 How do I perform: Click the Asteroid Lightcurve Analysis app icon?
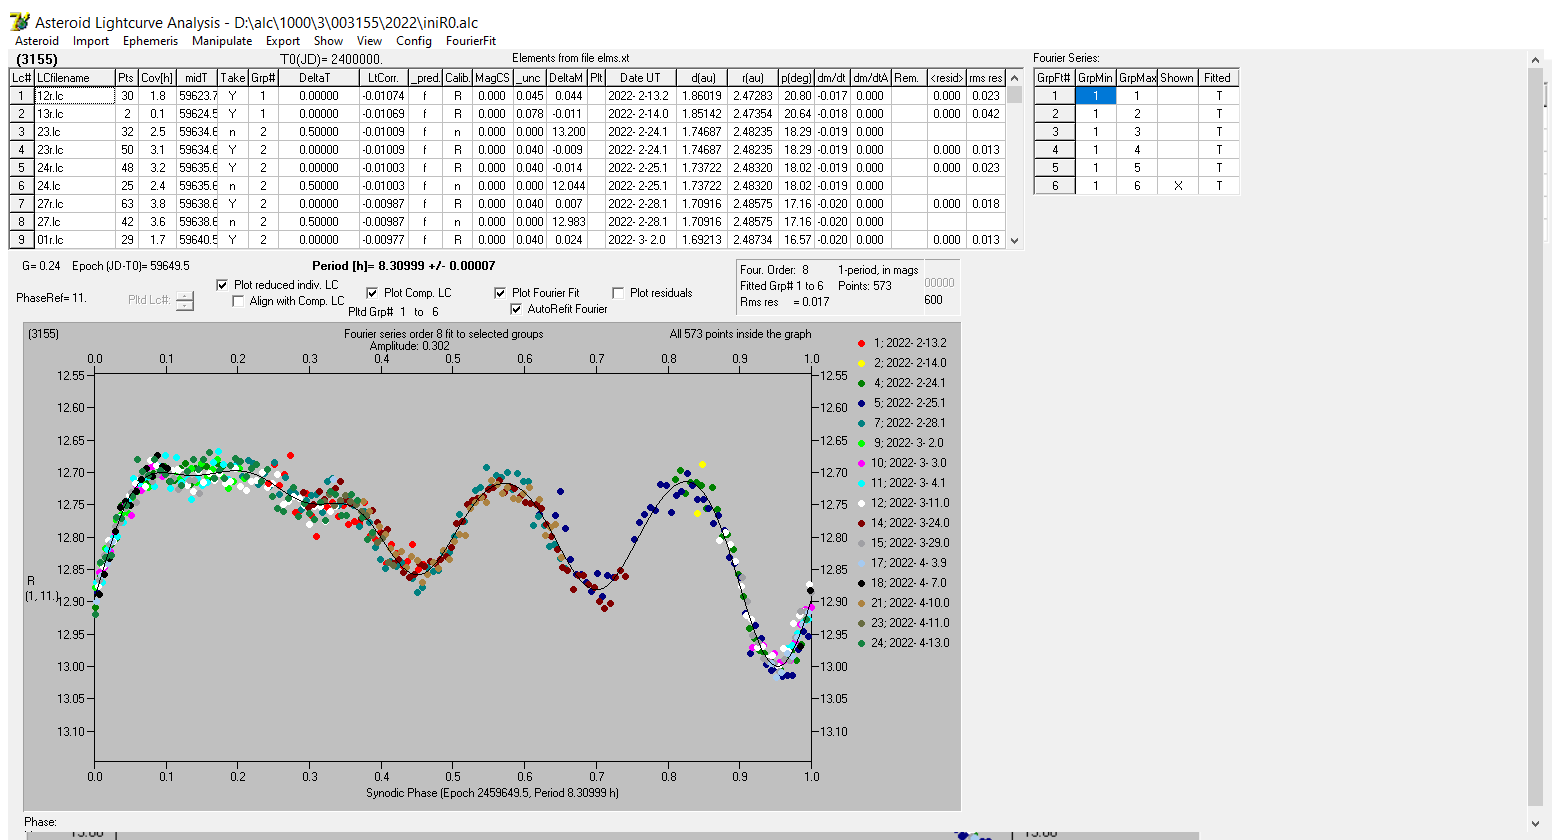pos(20,21)
